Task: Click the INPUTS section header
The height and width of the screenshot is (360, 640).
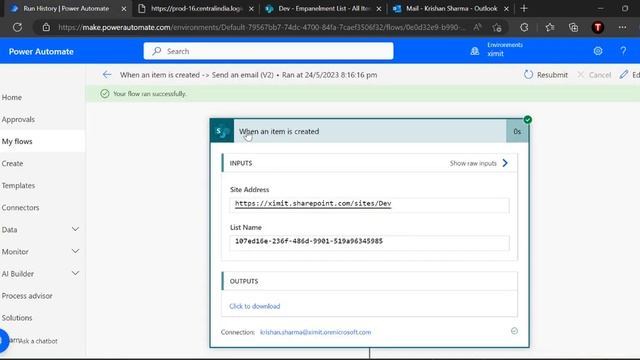Action: [369, 163]
